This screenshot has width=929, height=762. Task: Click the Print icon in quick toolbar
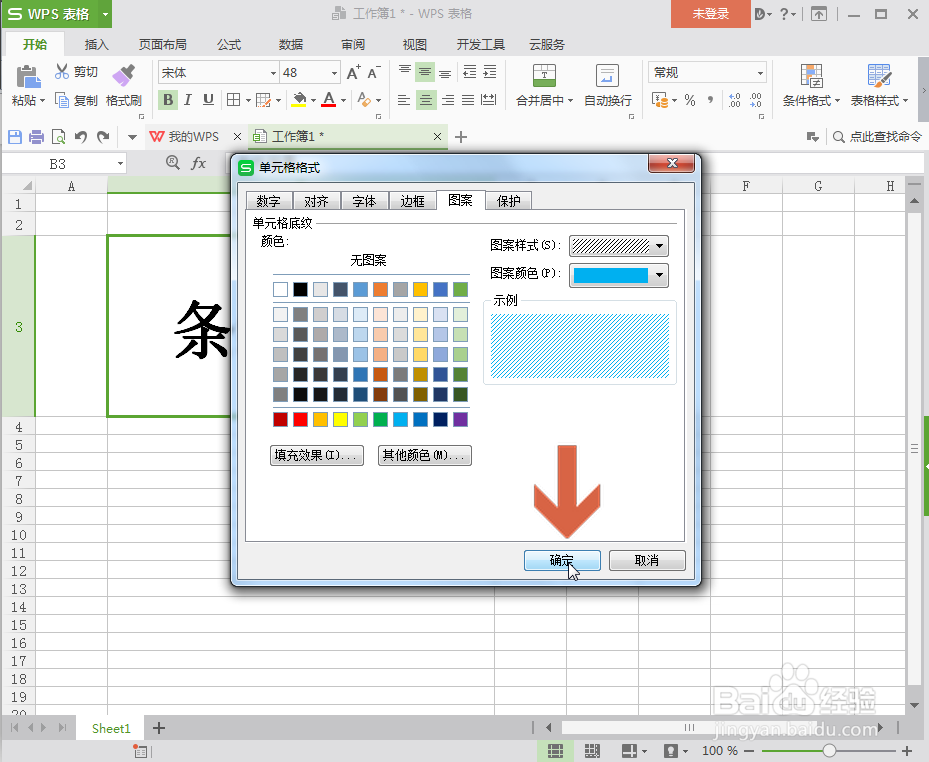(37, 137)
